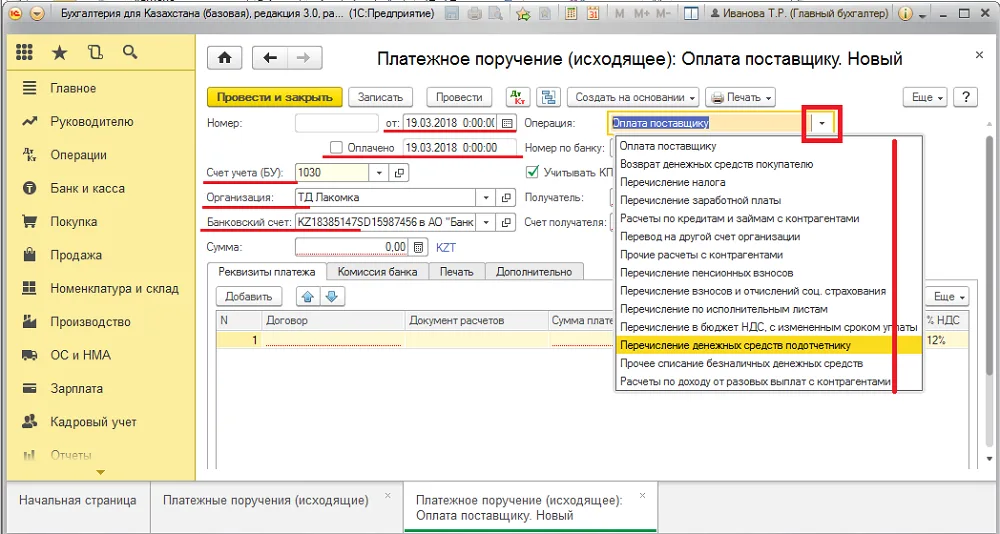The width and height of the screenshot is (1000, 534).
Task: Navigate back with the left arrow
Action: point(270,58)
